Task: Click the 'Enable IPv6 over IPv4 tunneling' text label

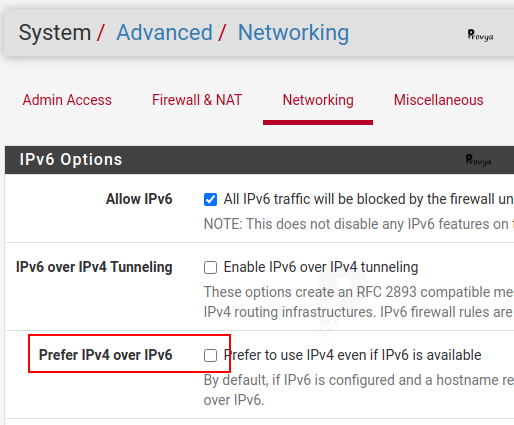Action: tap(321, 267)
